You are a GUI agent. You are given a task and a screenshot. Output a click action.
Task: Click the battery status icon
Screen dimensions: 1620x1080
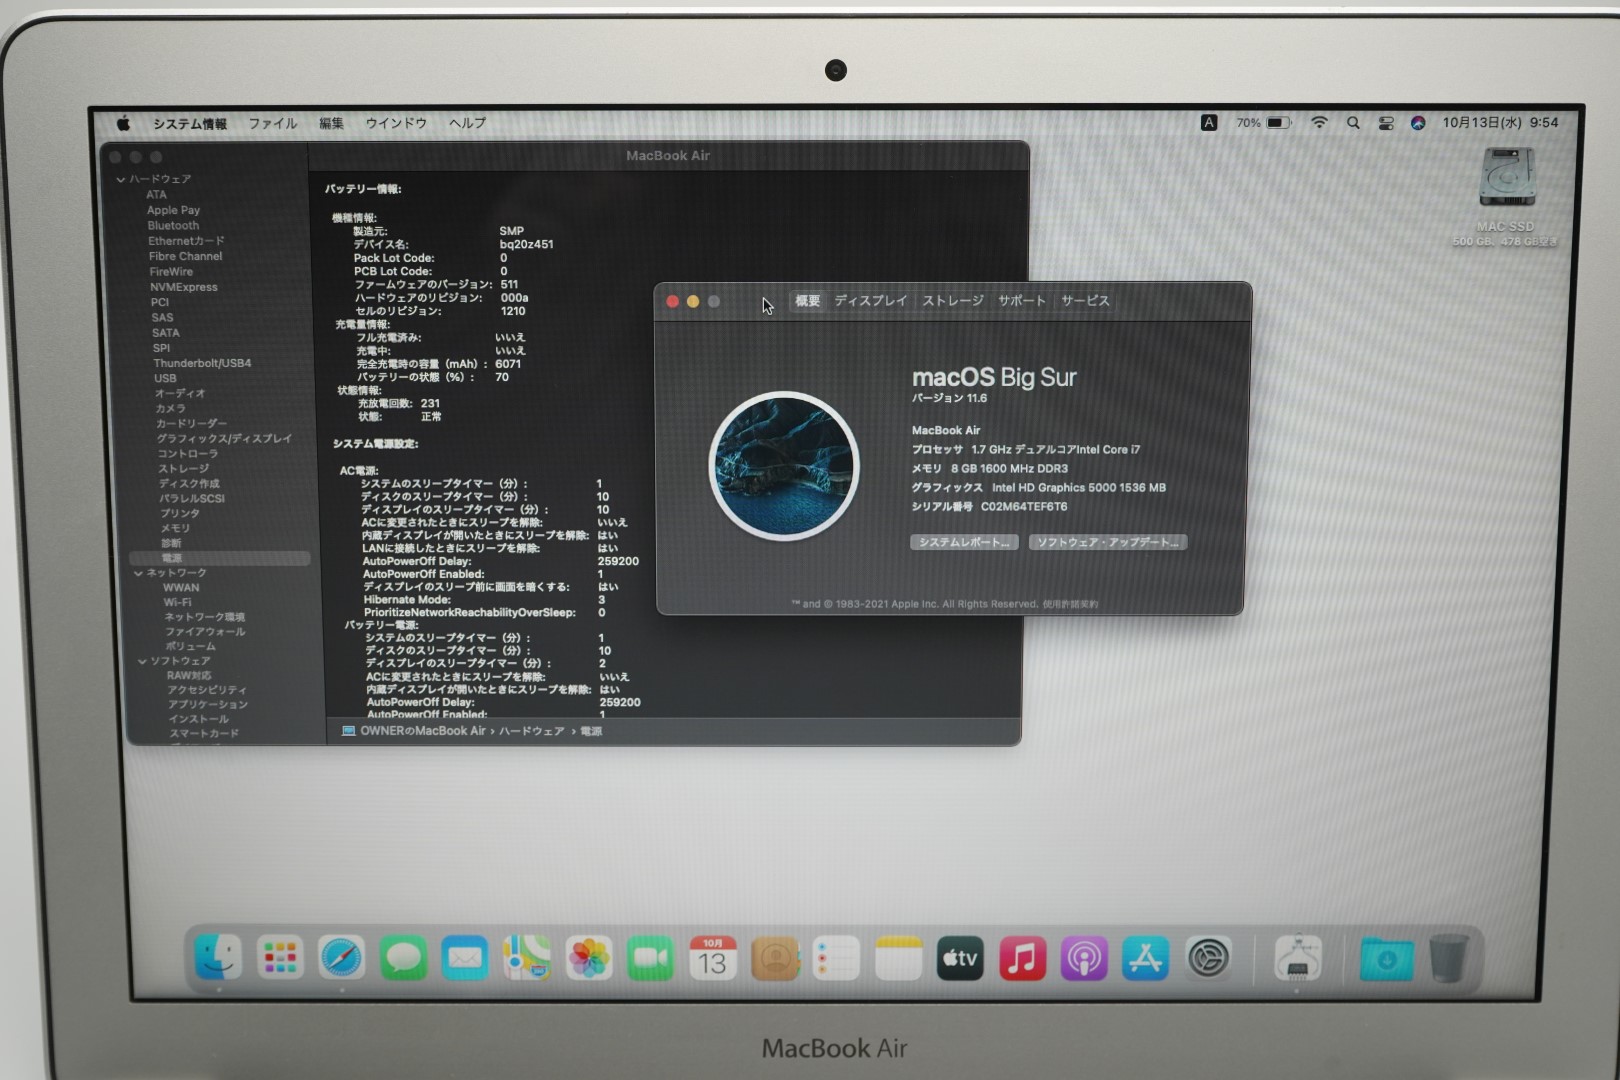click(x=1278, y=122)
